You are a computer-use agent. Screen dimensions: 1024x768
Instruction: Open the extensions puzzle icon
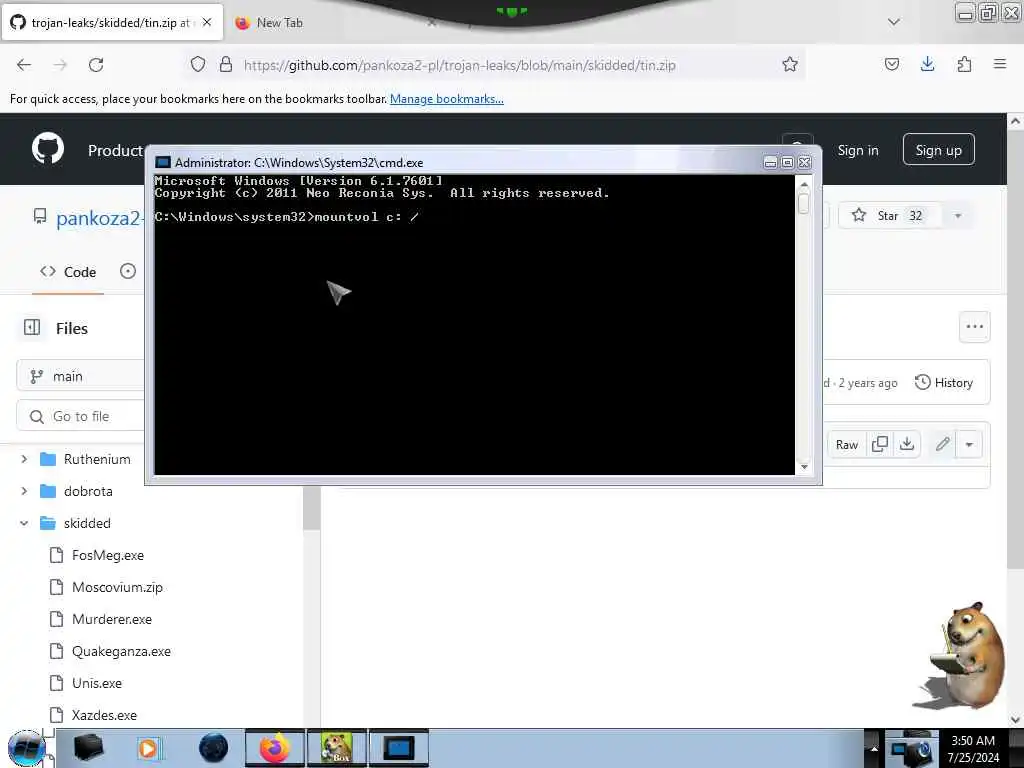click(964, 64)
